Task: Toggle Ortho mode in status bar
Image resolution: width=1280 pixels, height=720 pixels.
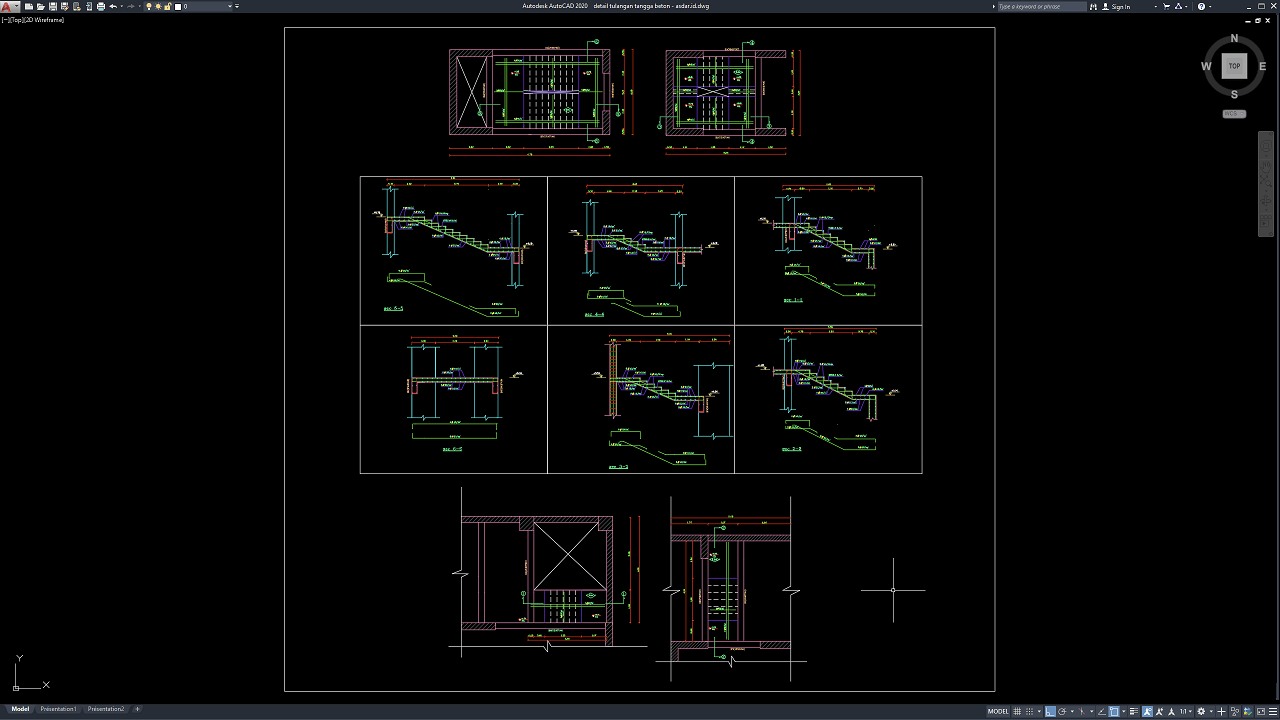Action: pyautogui.click(x=1051, y=711)
